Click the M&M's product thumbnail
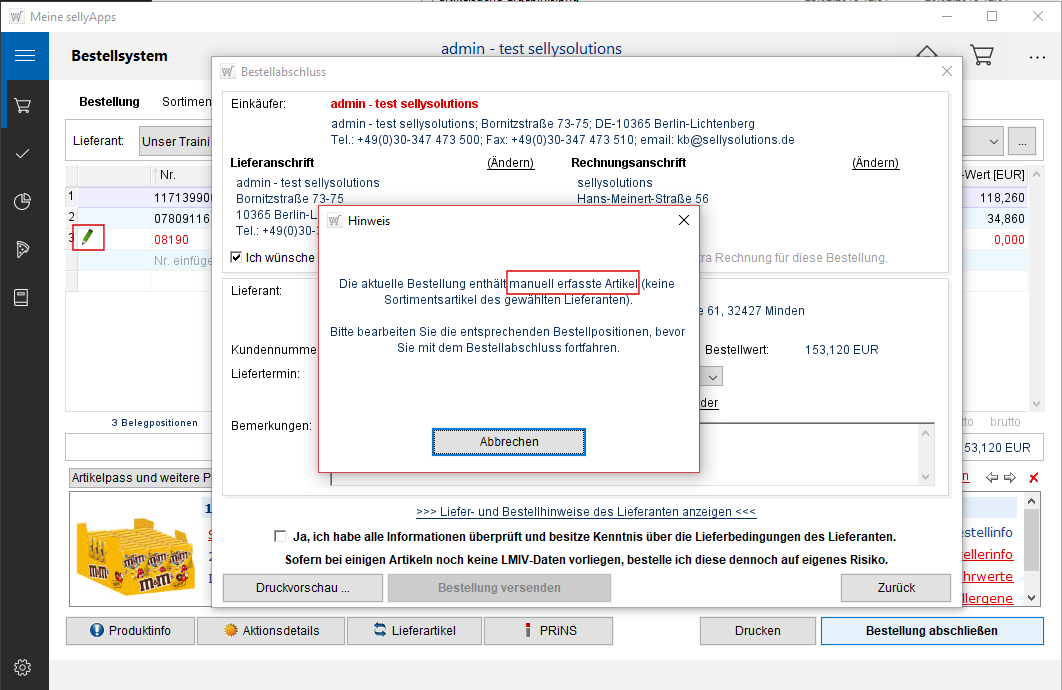1062x690 pixels. point(135,555)
